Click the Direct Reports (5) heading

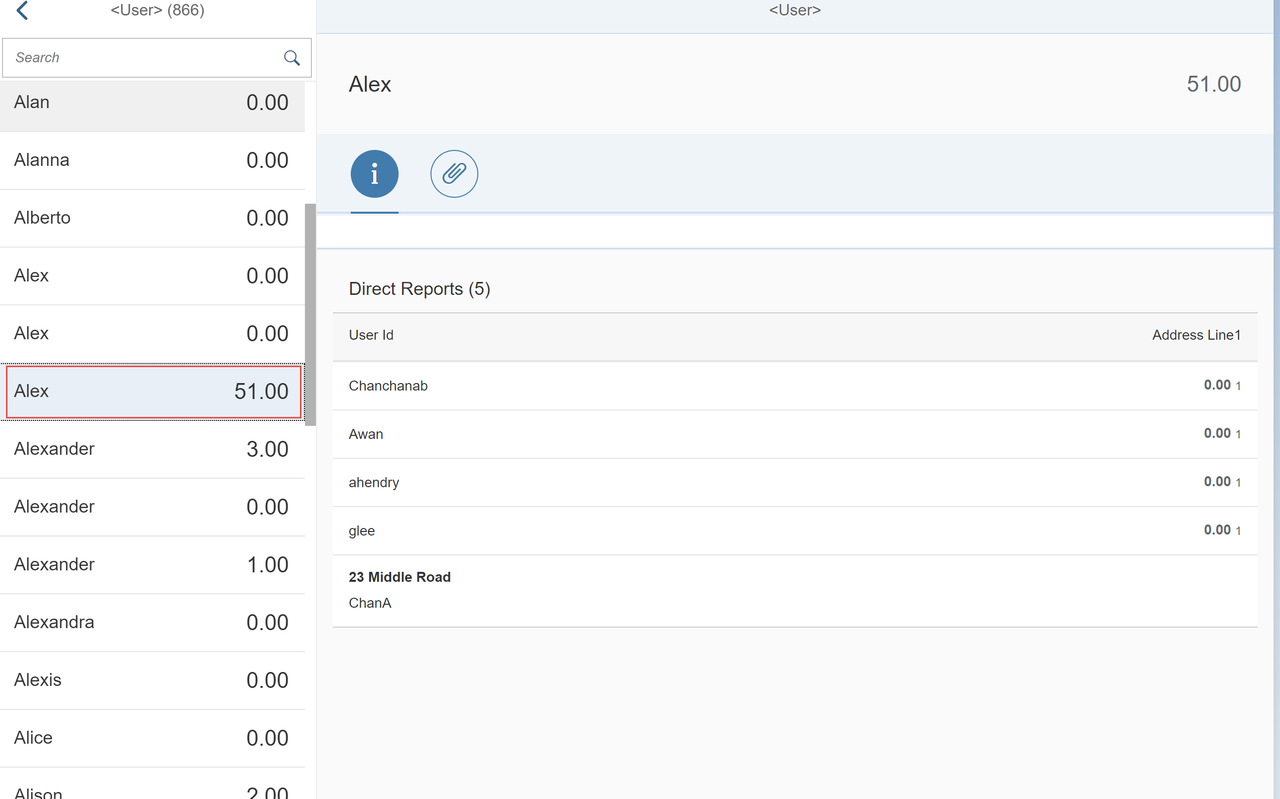(420, 289)
